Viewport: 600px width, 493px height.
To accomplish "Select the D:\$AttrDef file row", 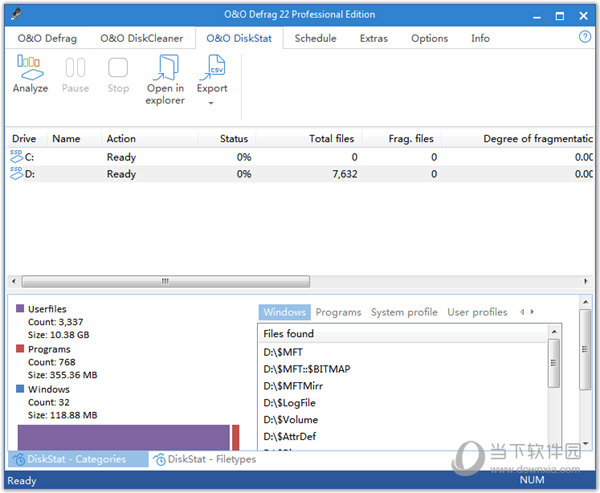I will [404, 436].
